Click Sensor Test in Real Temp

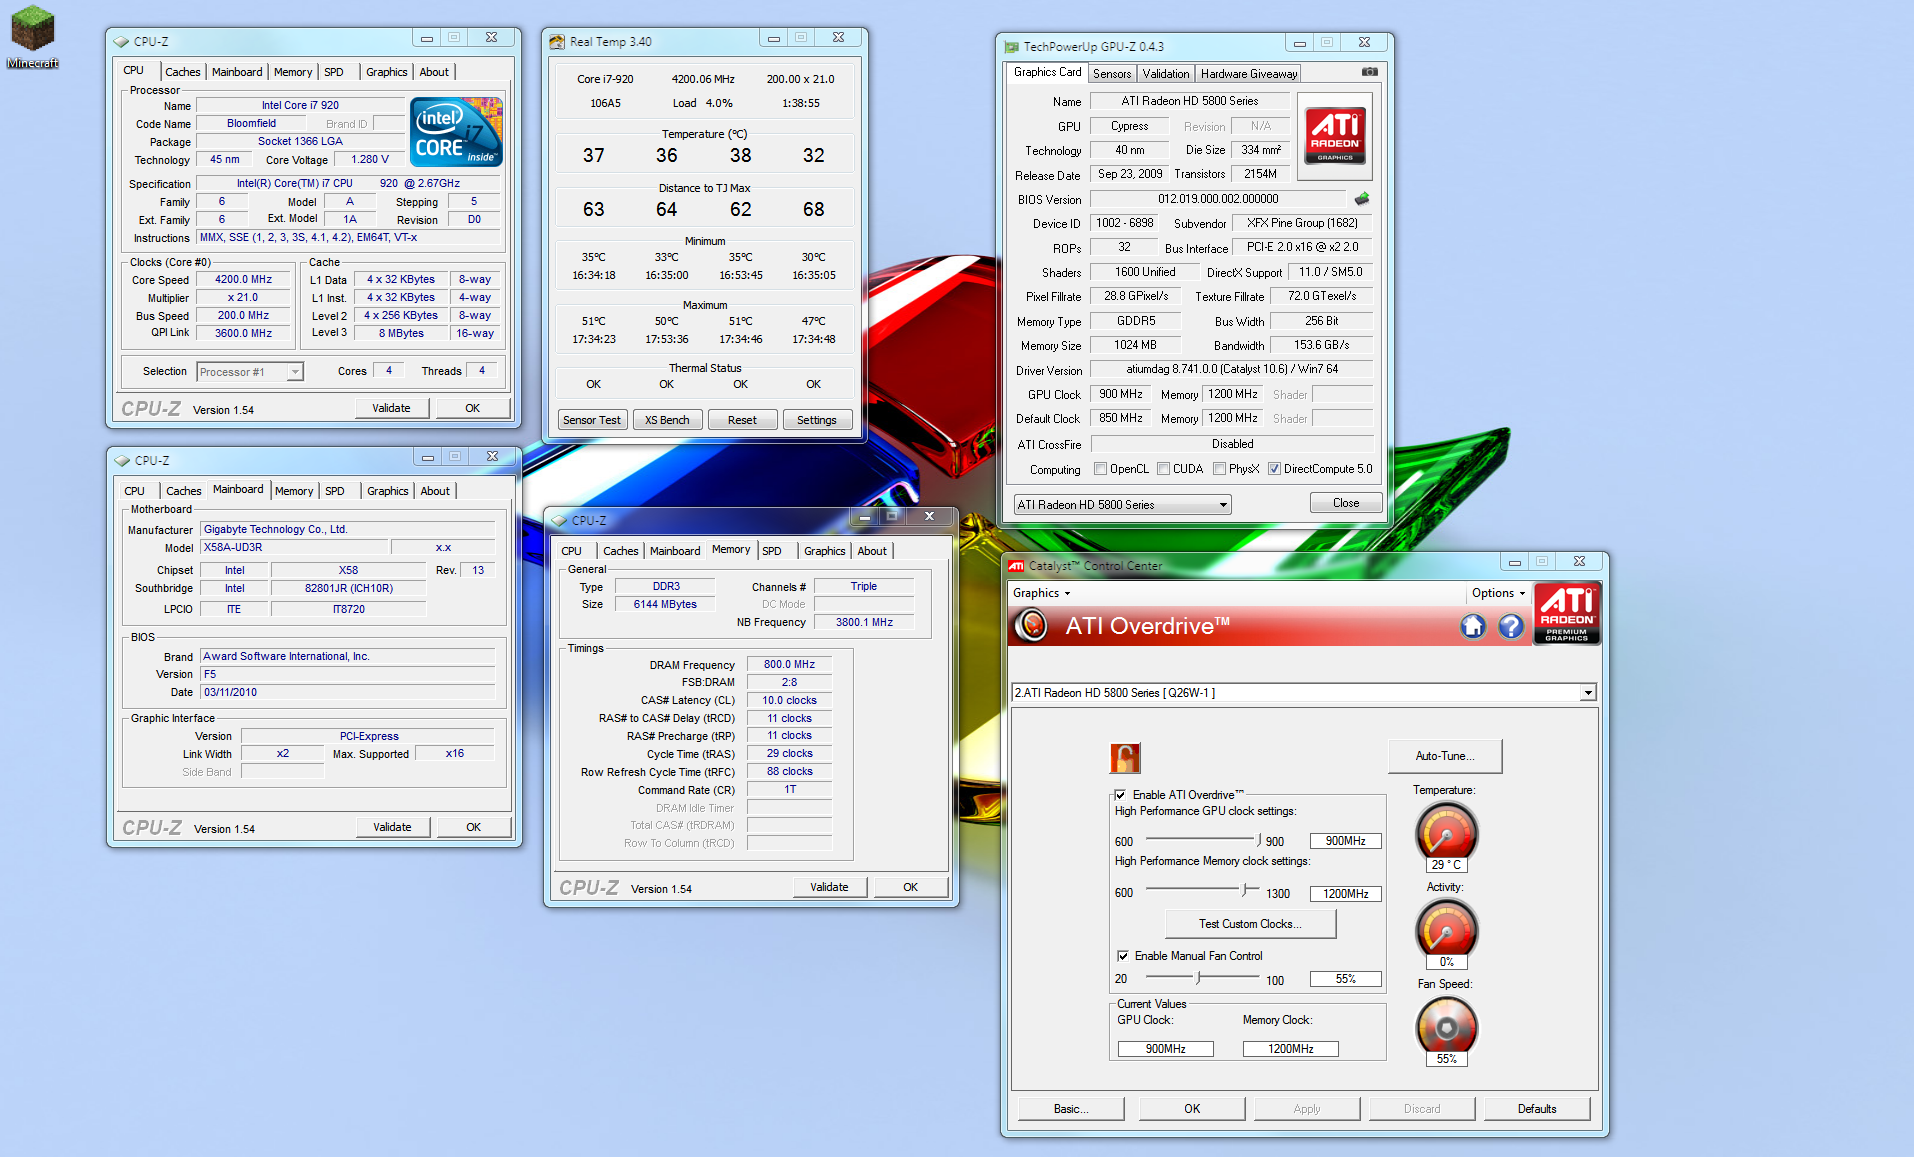591,420
